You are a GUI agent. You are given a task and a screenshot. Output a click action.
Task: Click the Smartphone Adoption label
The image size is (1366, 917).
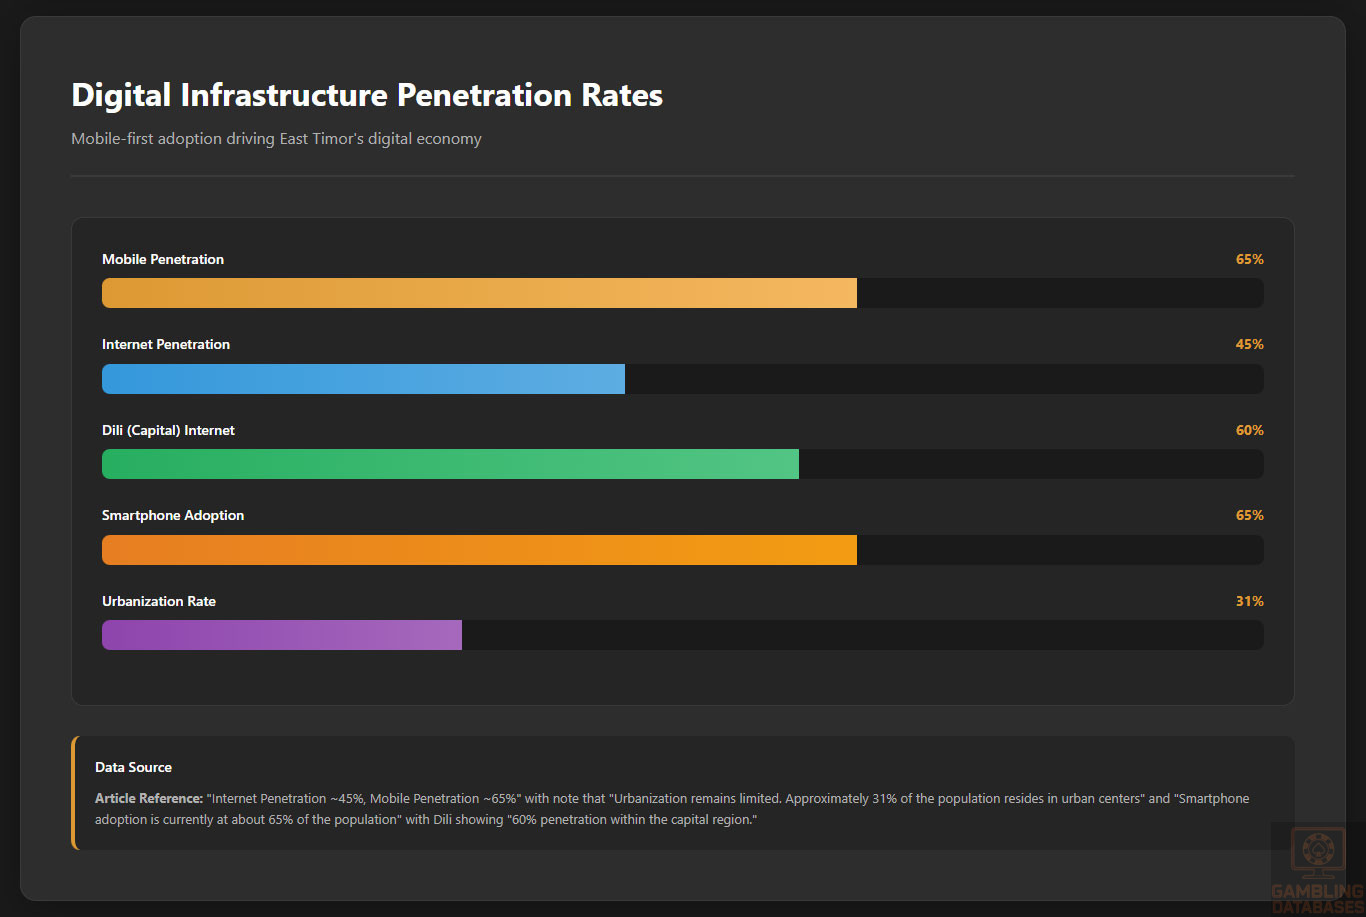pyautogui.click(x=173, y=515)
